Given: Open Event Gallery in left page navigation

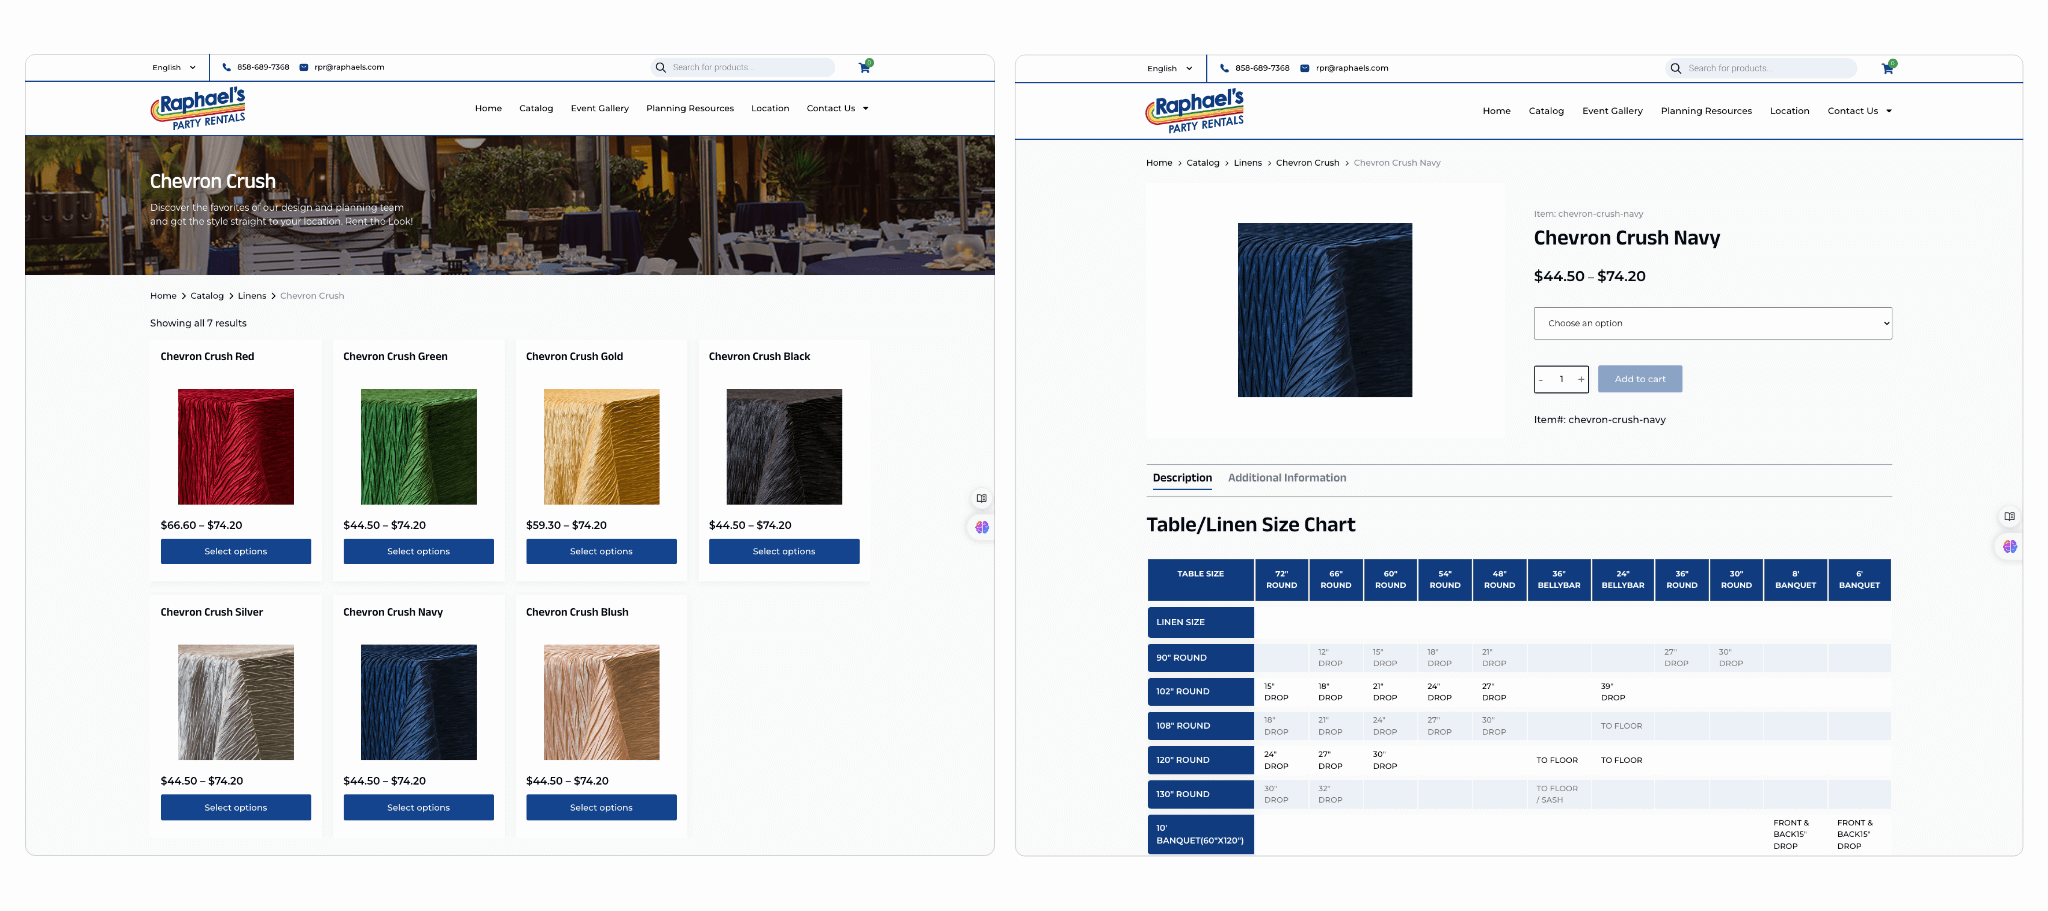Looking at the screenshot, I should [599, 108].
